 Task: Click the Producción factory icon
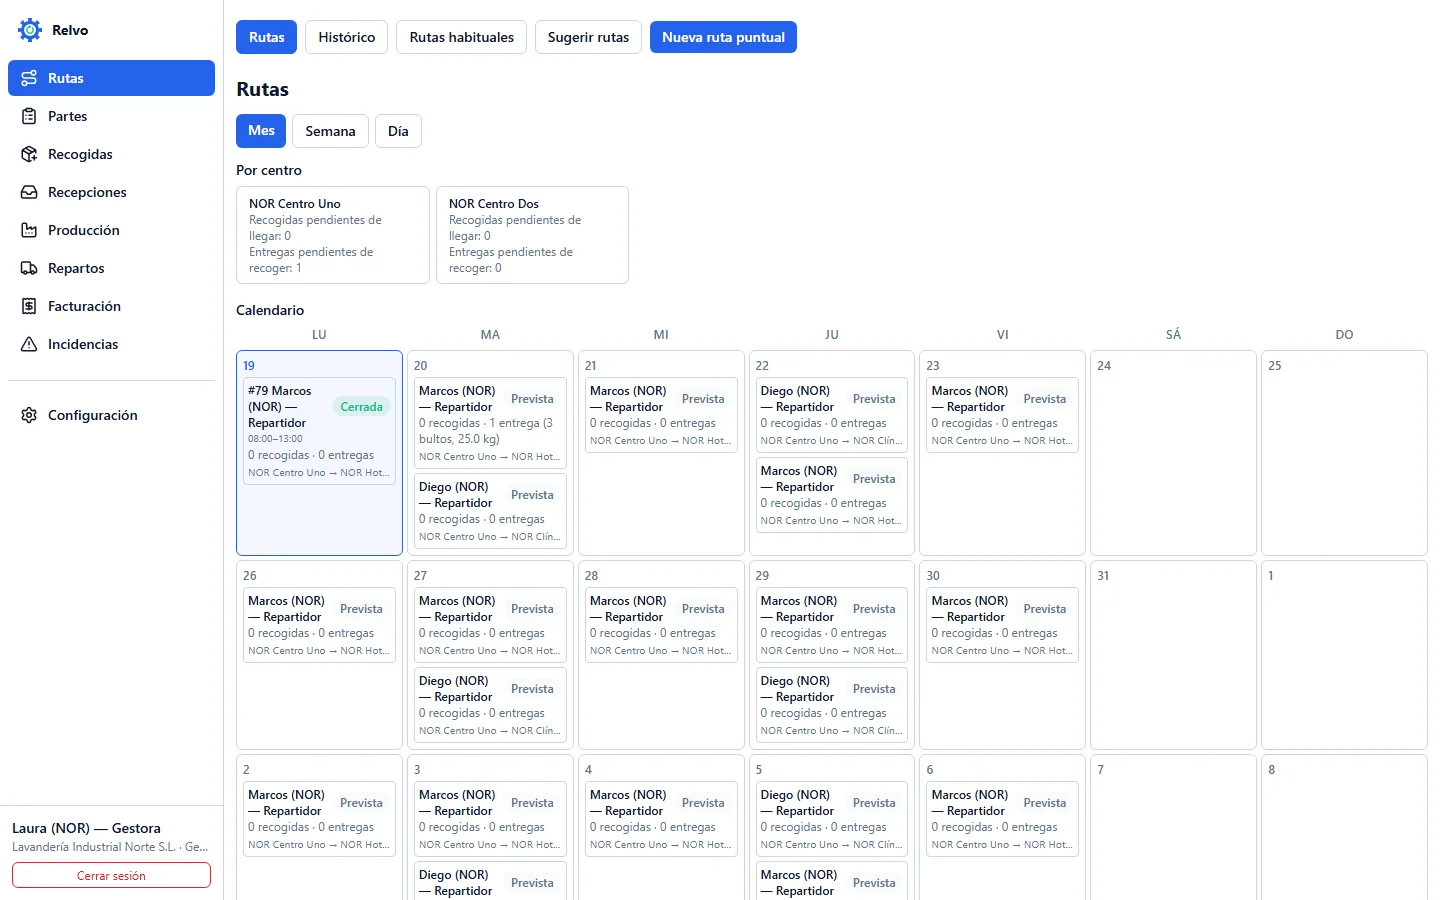[29, 230]
